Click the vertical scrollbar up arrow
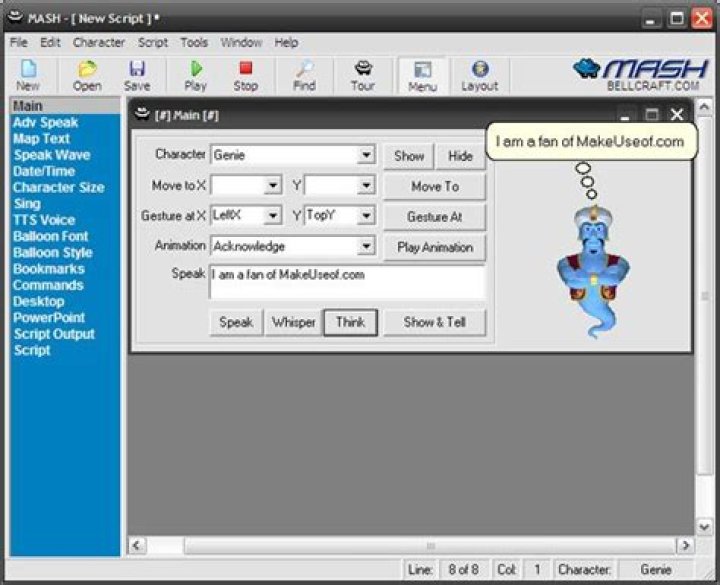720x585 pixels. pos(704,107)
